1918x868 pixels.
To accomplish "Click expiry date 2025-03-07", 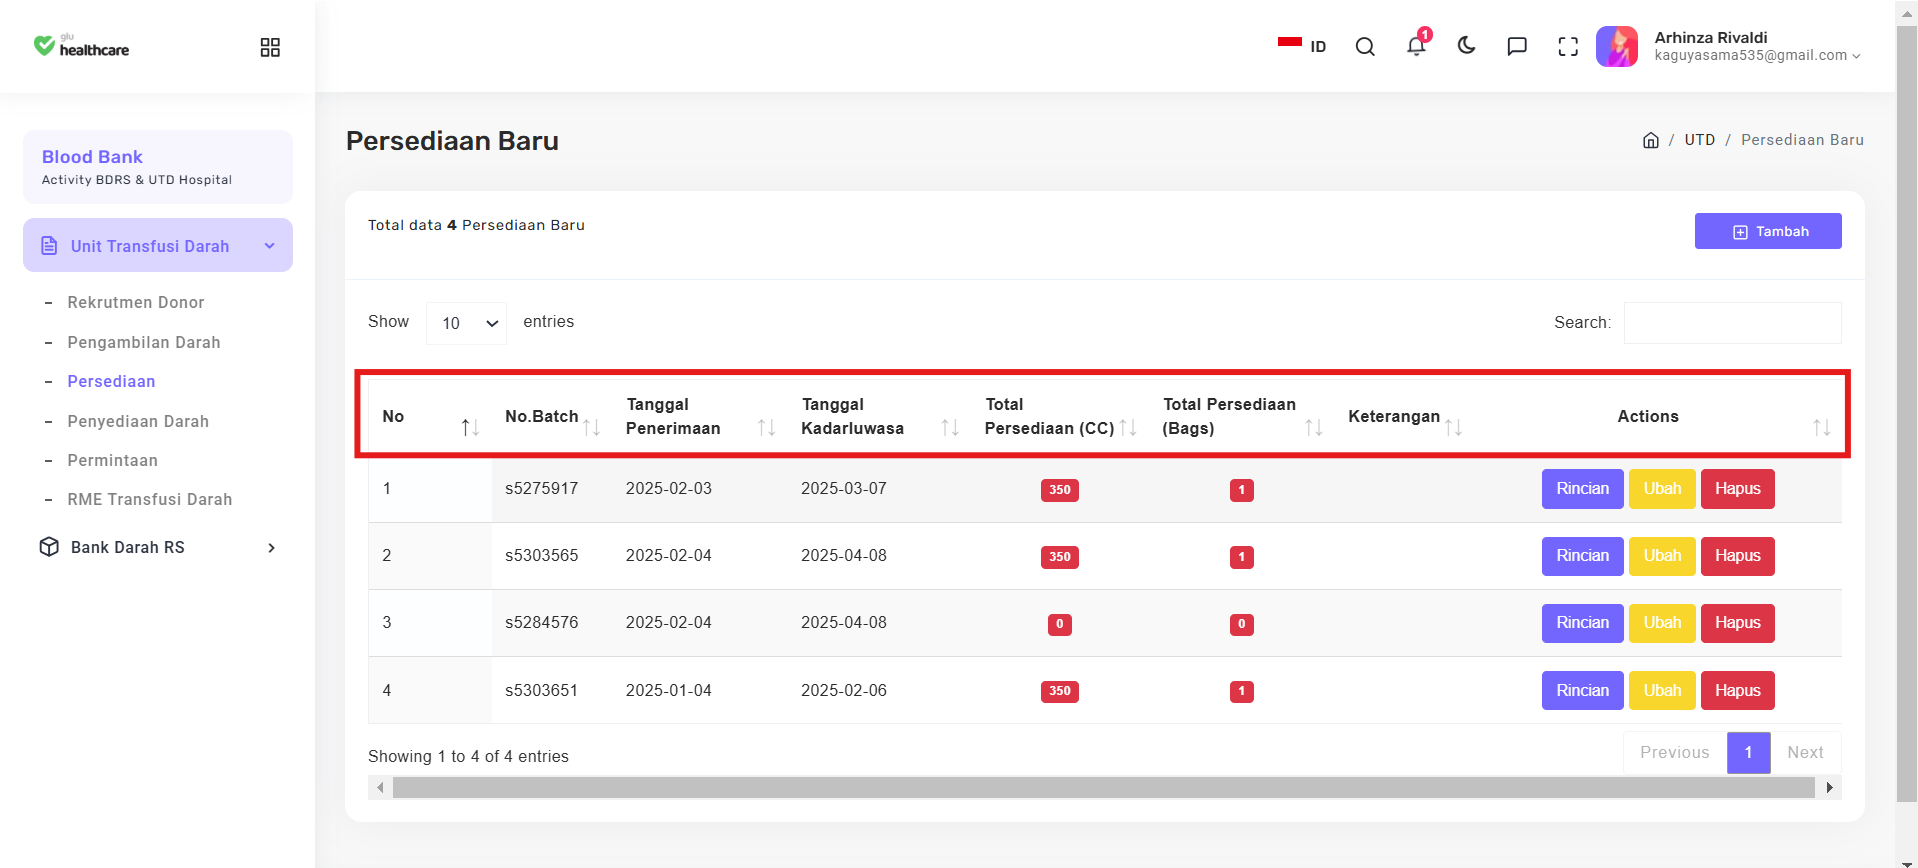I will [x=844, y=489].
